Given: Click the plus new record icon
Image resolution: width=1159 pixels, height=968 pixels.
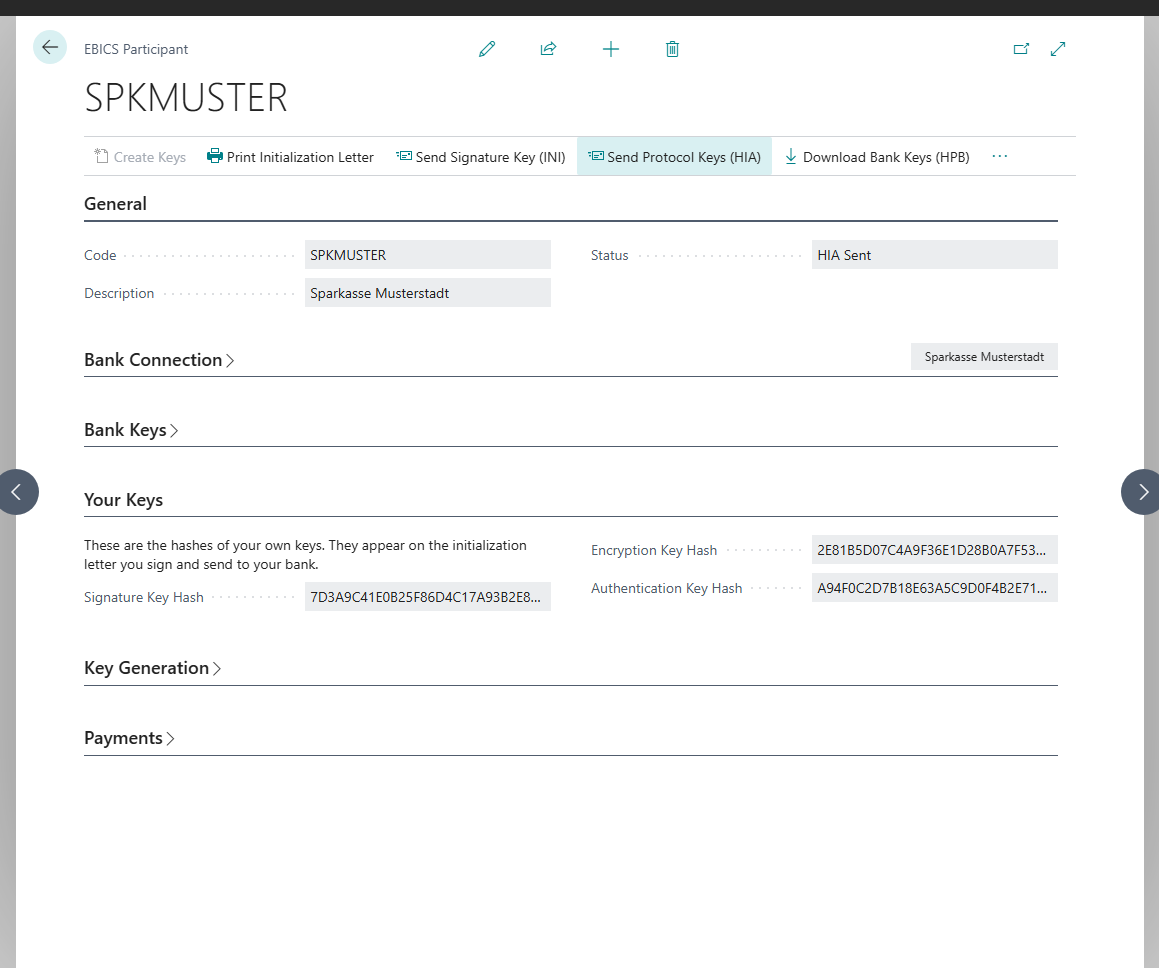Looking at the screenshot, I should (x=611, y=50).
